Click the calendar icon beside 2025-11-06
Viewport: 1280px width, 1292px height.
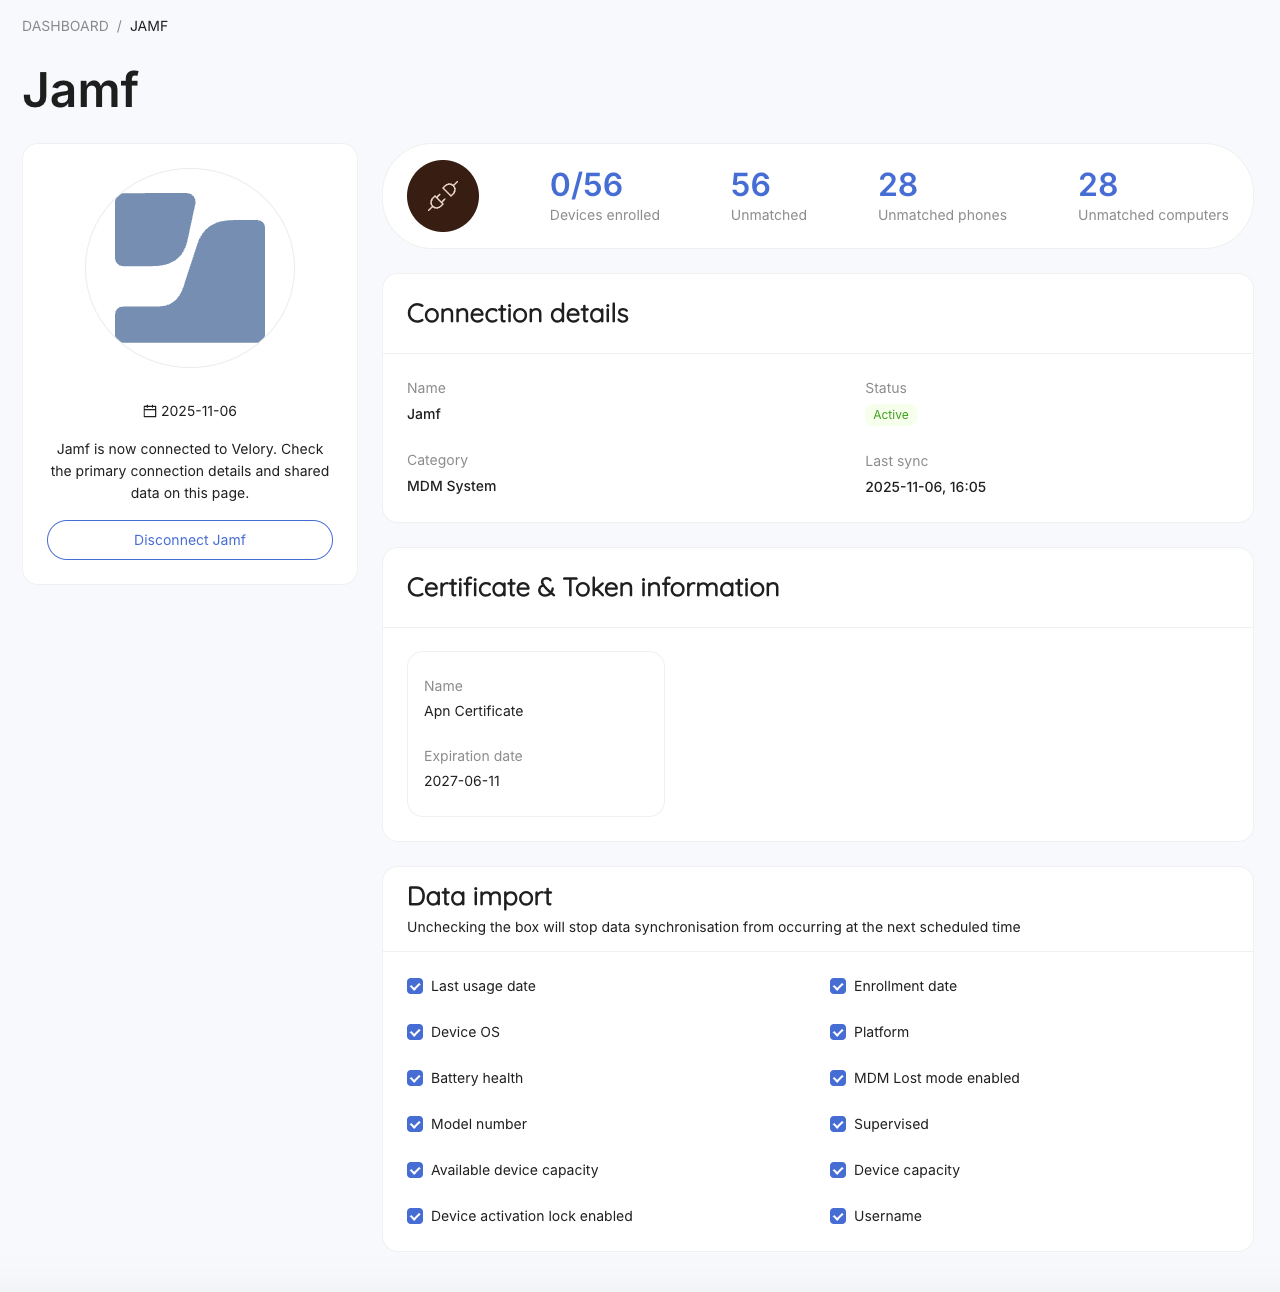click(150, 411)
